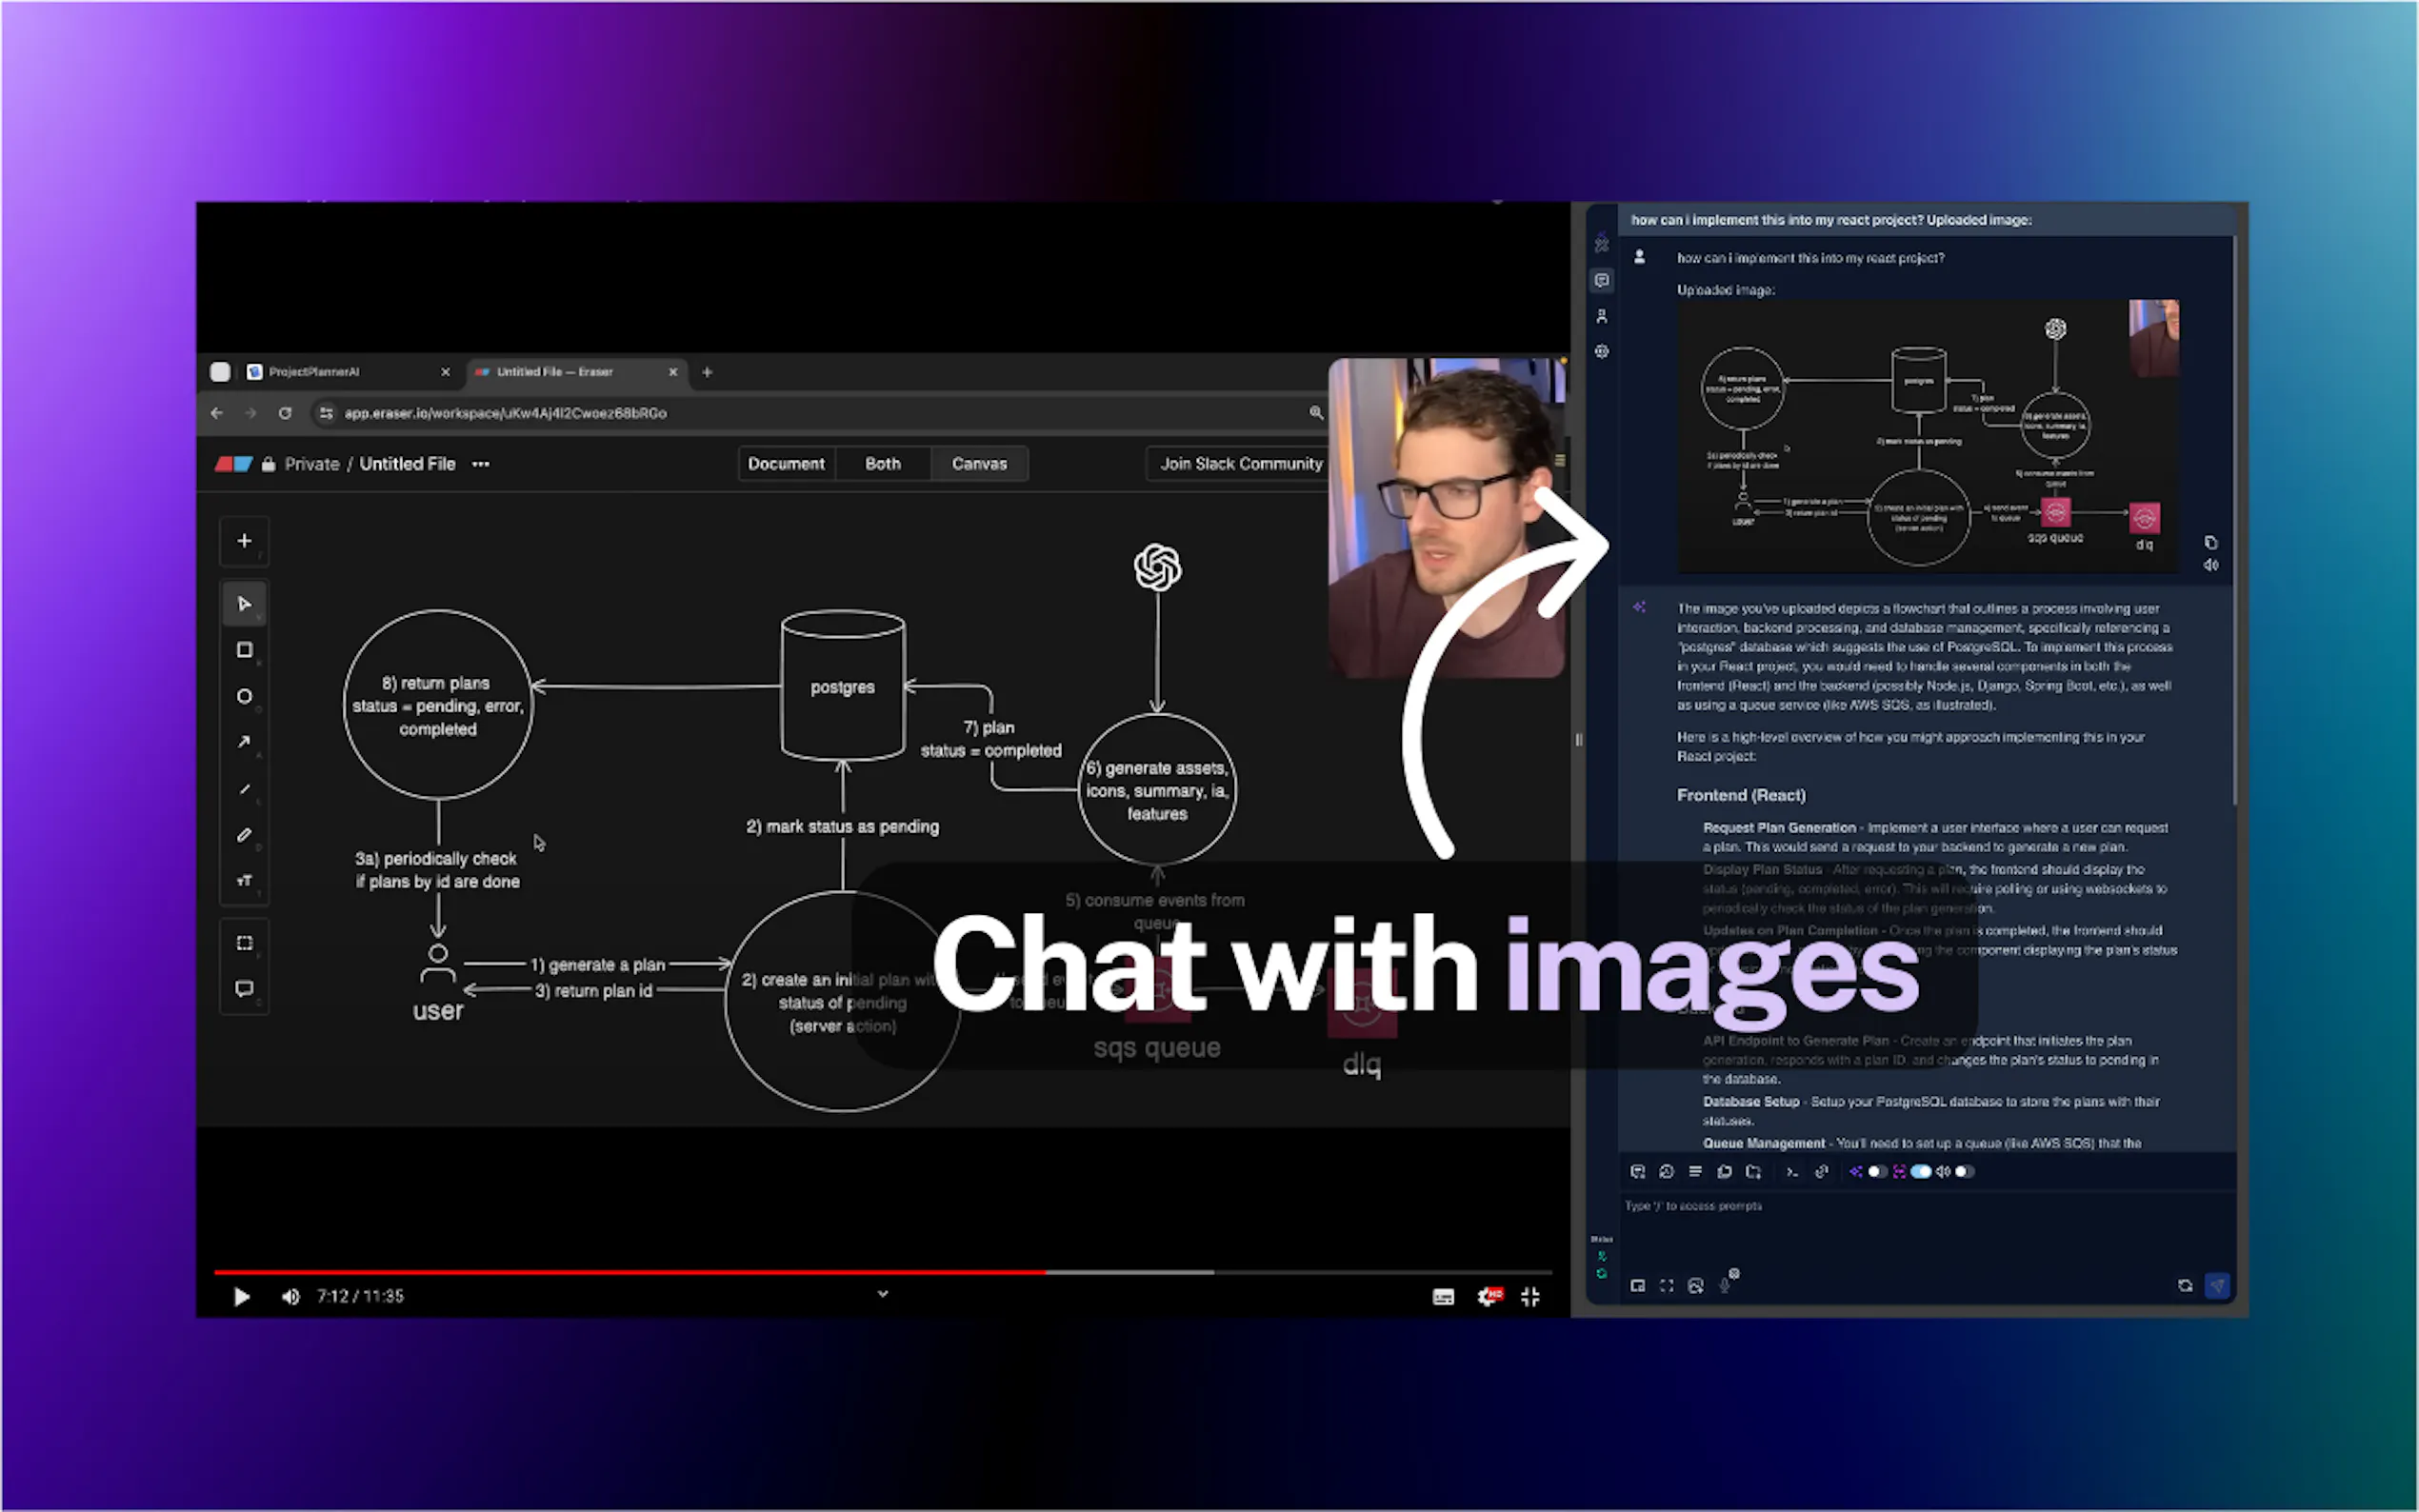The image size is (2419, 1512).
Task: Click the image upload icon below input
Action: (x=1695, y=1286)
